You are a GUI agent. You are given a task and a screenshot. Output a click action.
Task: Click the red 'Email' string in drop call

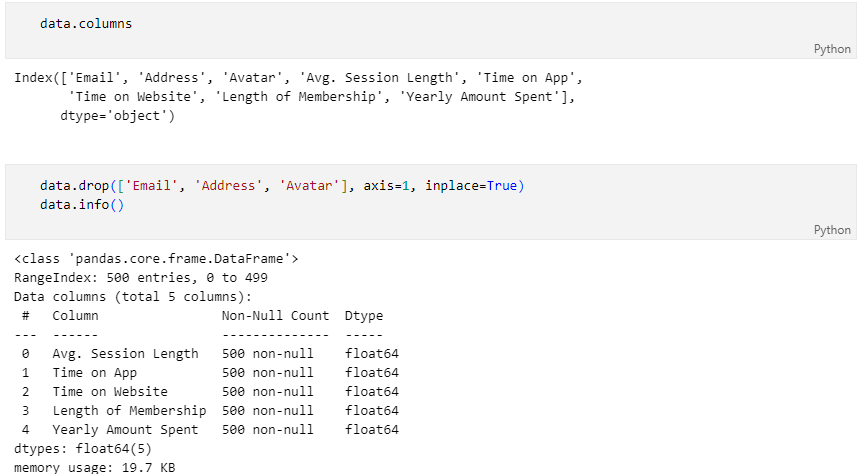(x=152, y=186)
